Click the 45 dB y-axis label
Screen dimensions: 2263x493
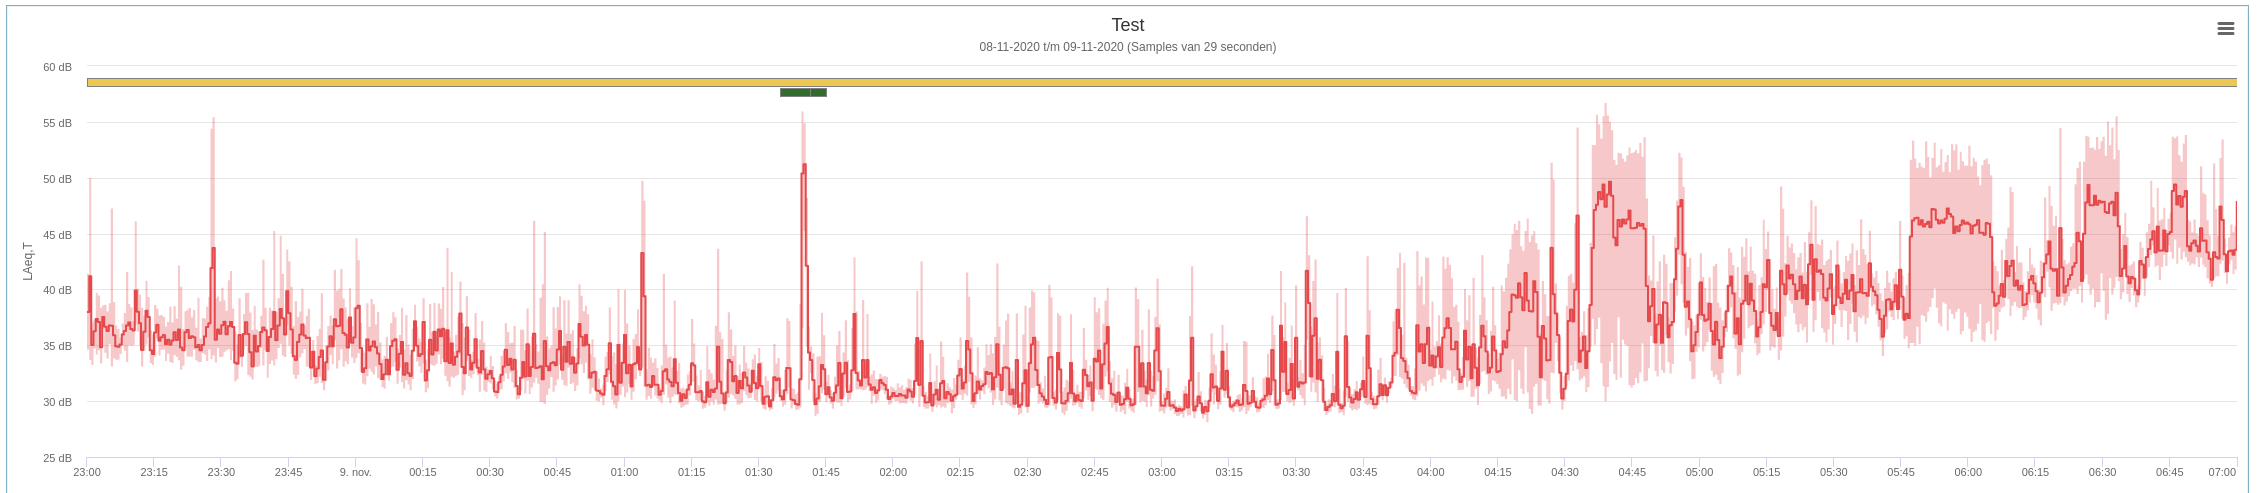57,235
